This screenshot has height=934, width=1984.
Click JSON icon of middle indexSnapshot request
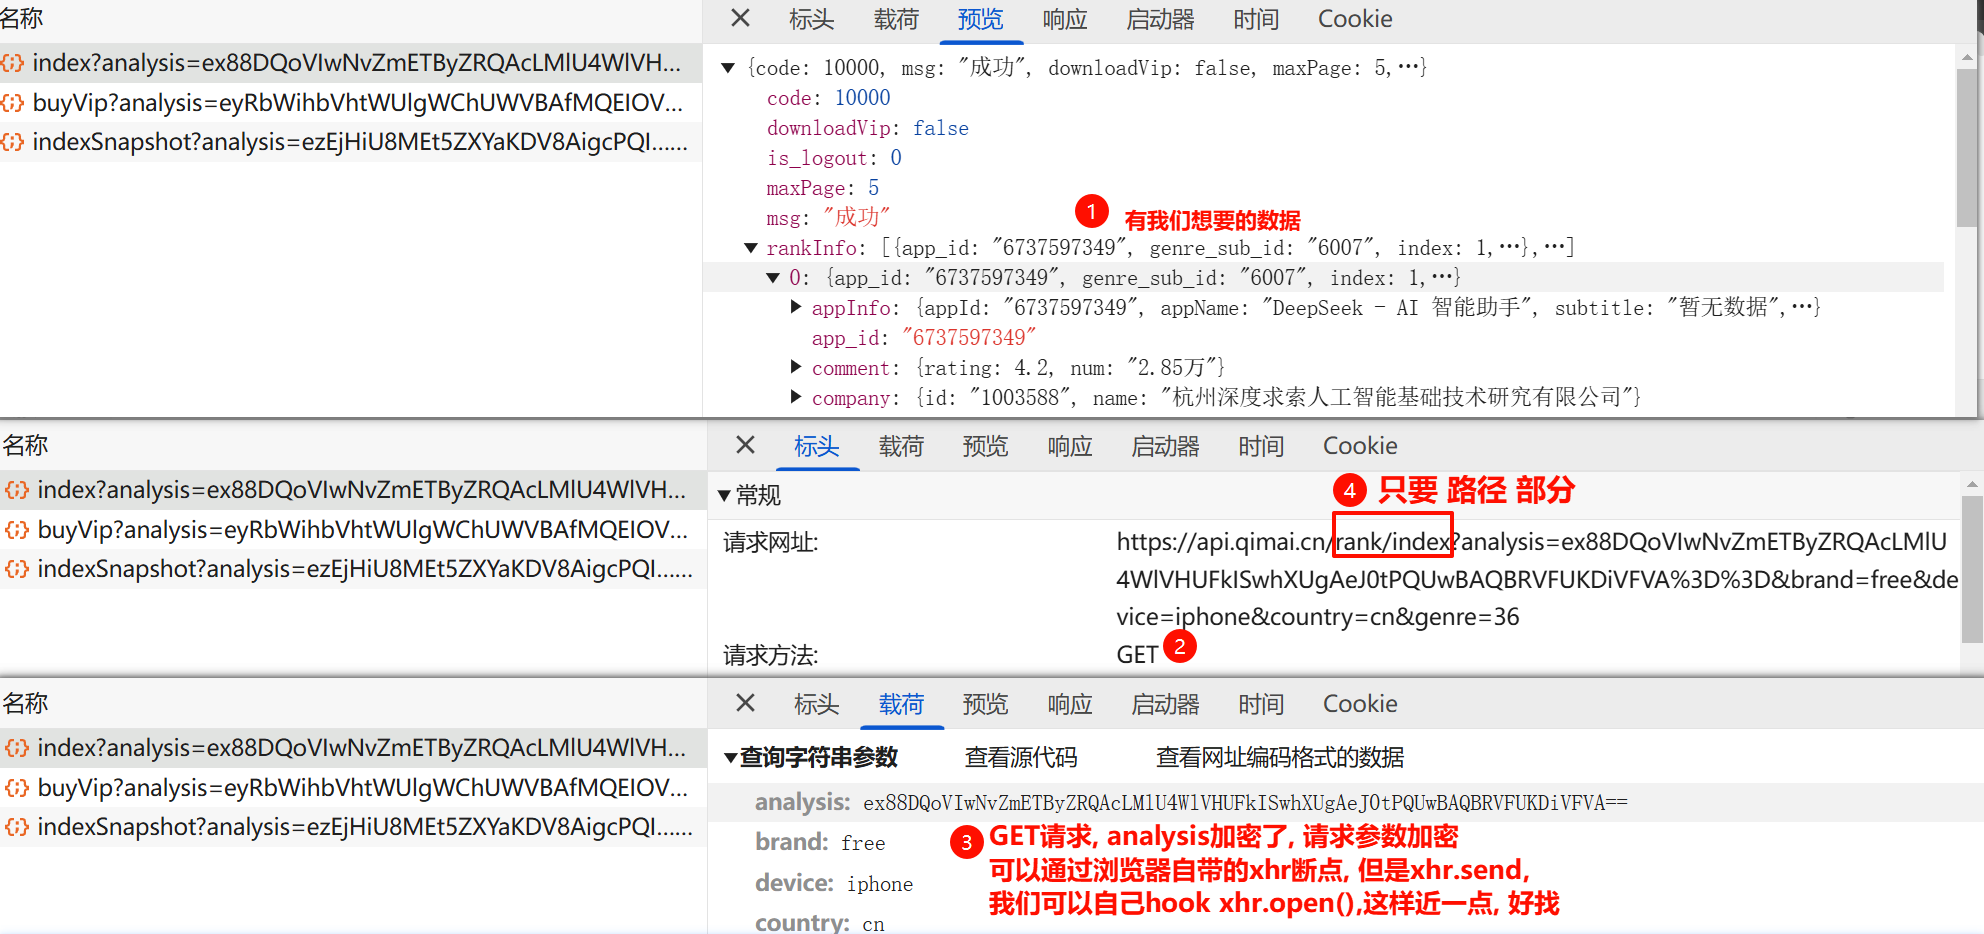point(17,569)
